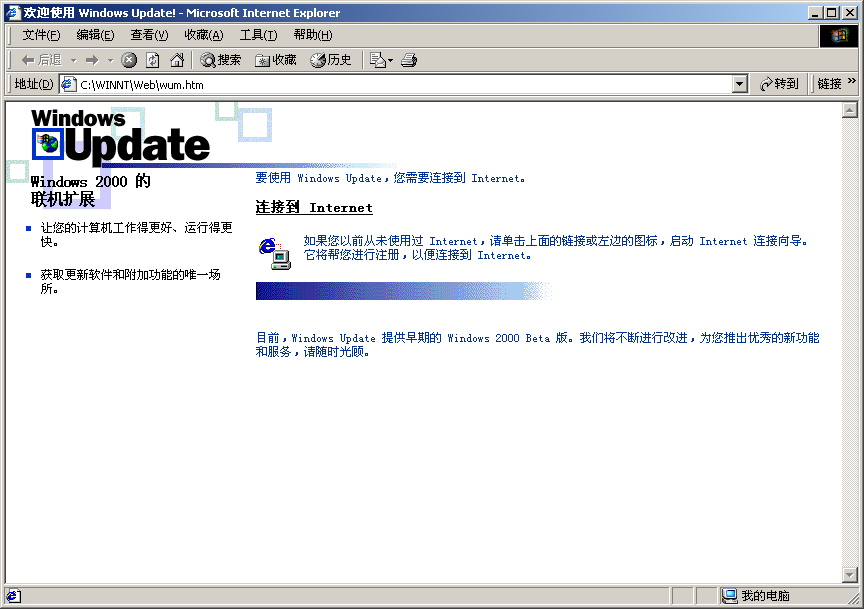Click the Windows Update globe logo icon
The image size is (864, 610).
tap(48, 144)
